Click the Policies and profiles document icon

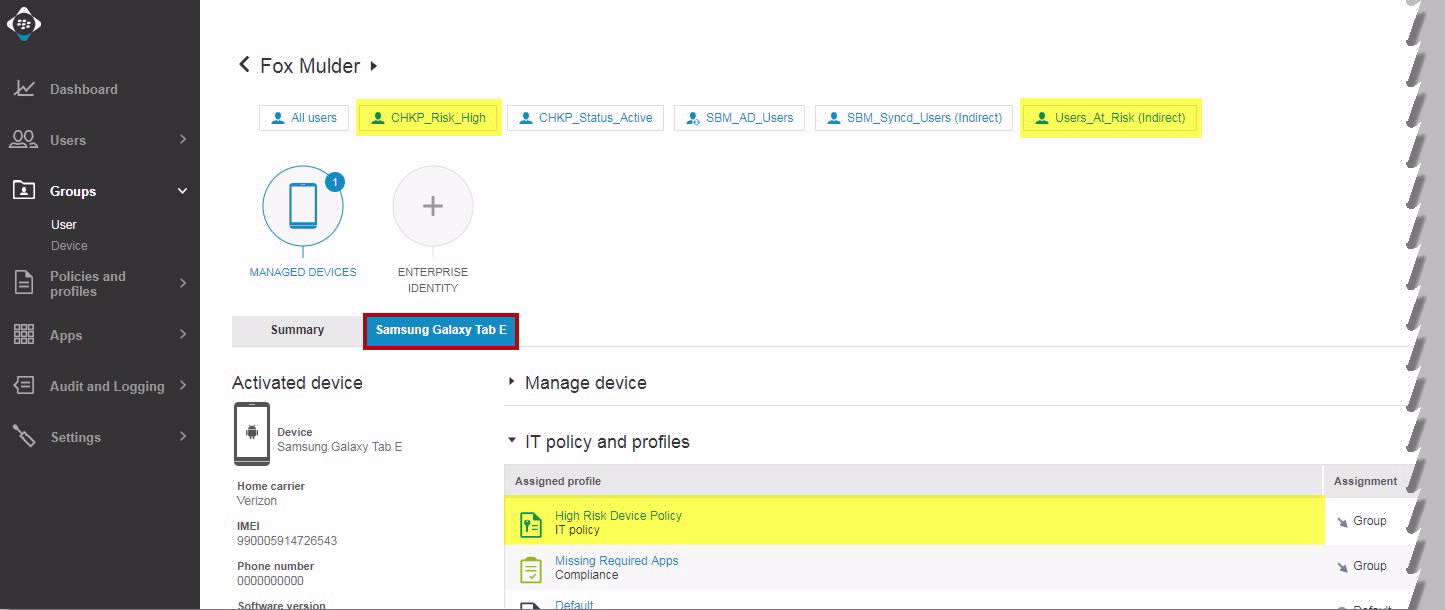pyautogui.click(x=24, y=283)
